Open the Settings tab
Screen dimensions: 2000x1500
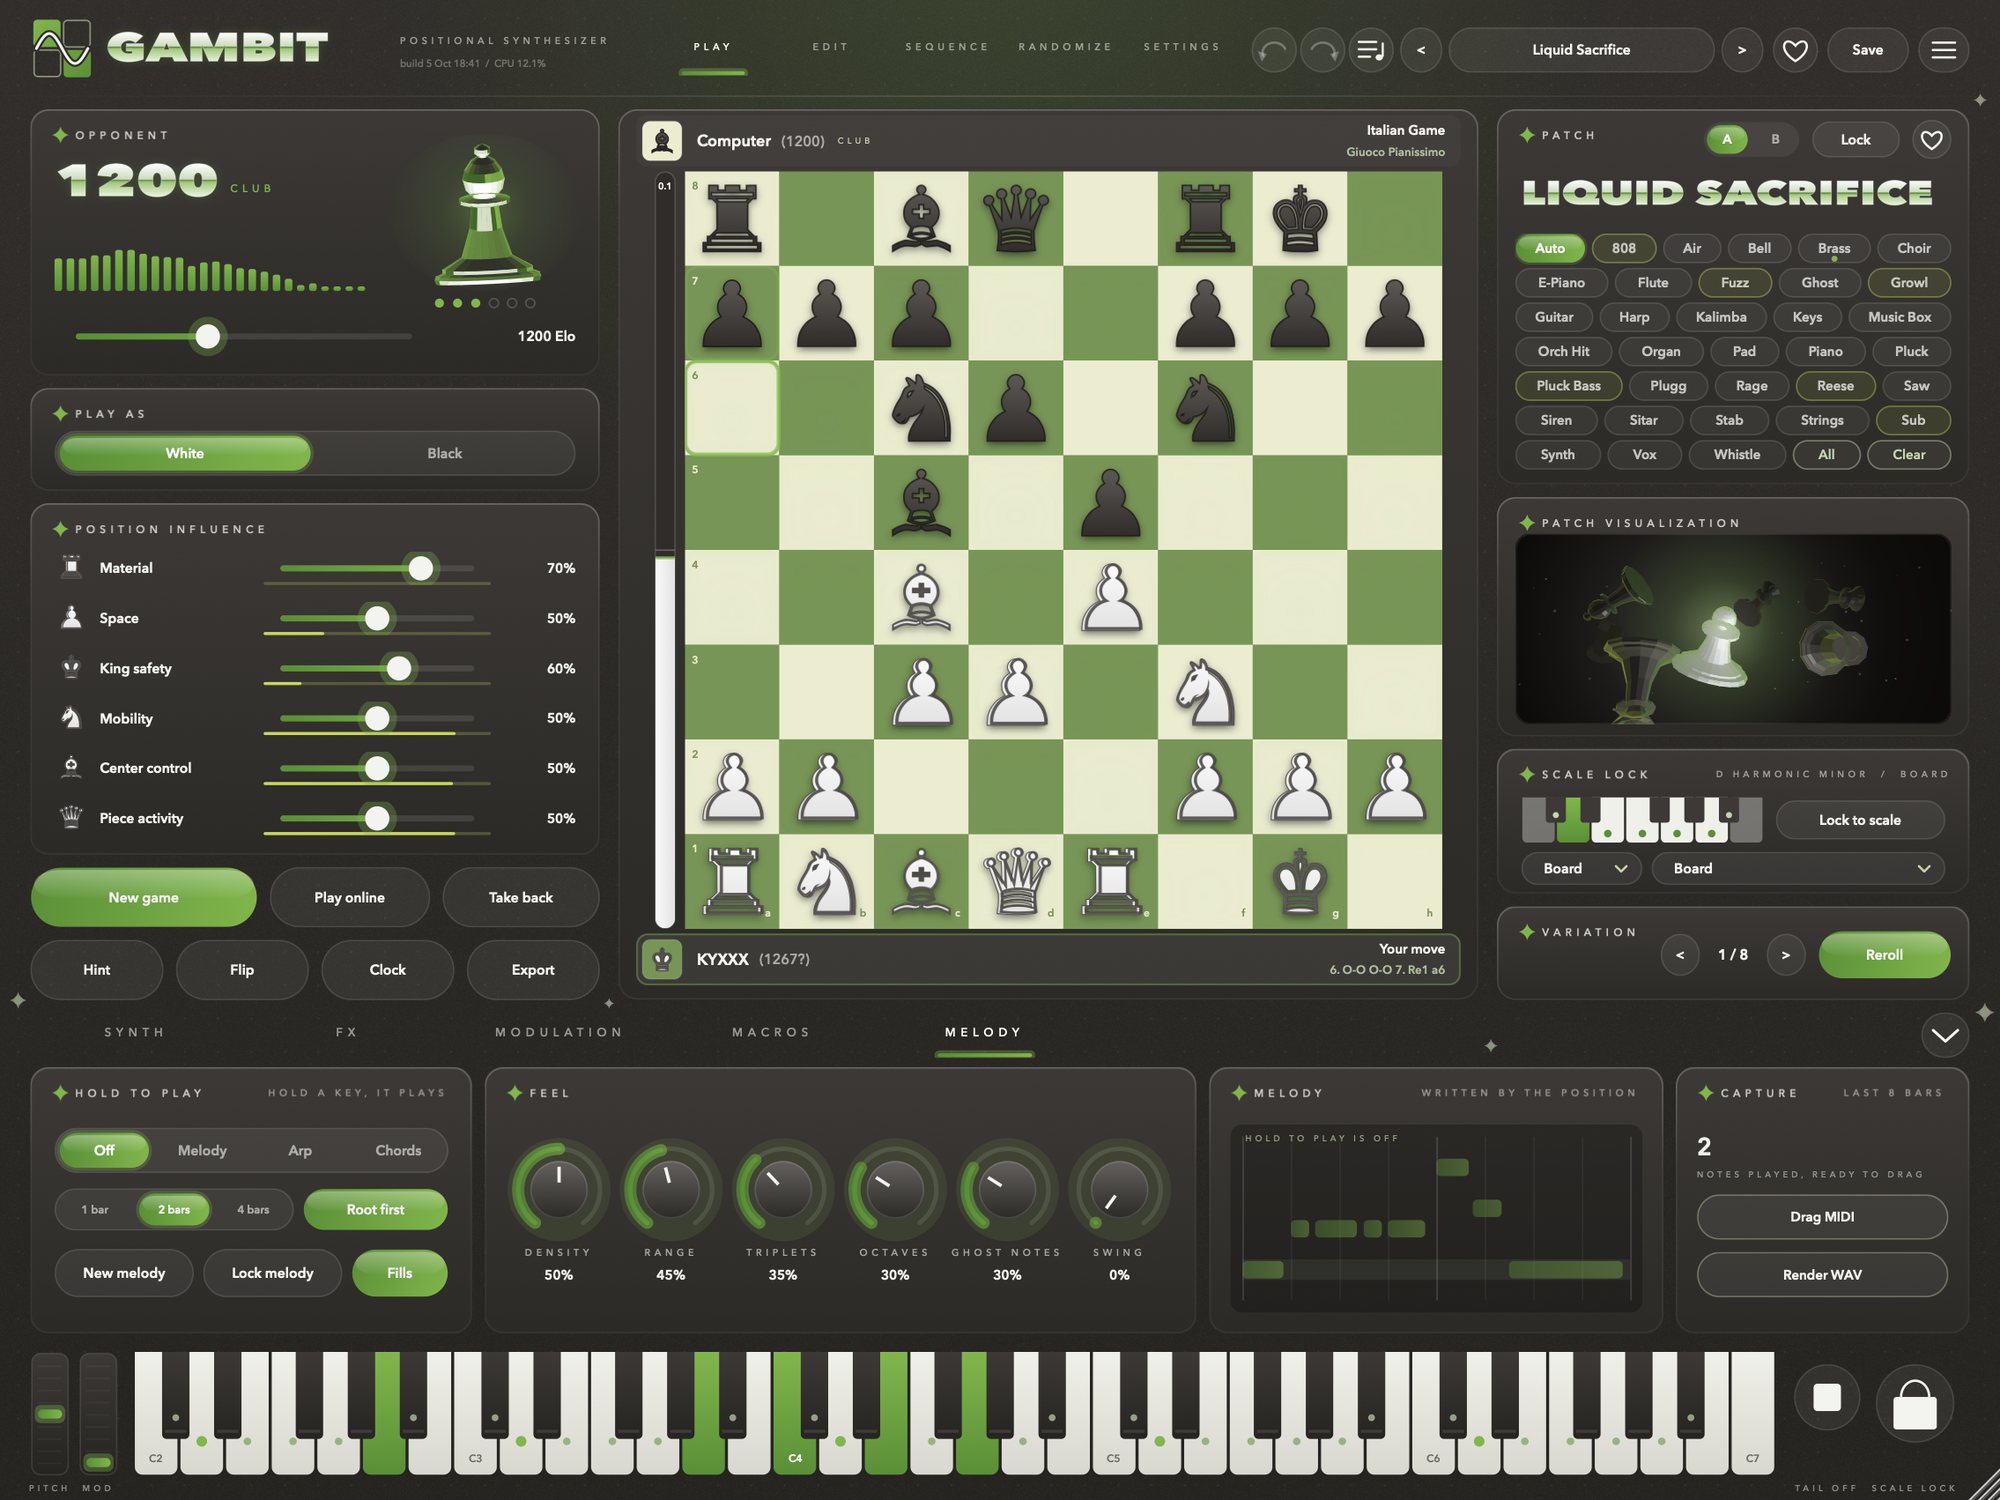click(1182, 47)
